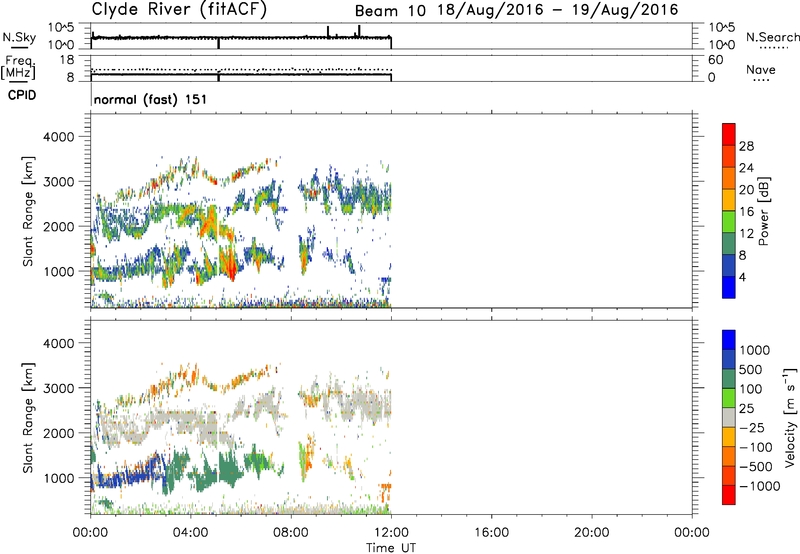Click the "12:00" time axis label

click(x=391, y=533)
